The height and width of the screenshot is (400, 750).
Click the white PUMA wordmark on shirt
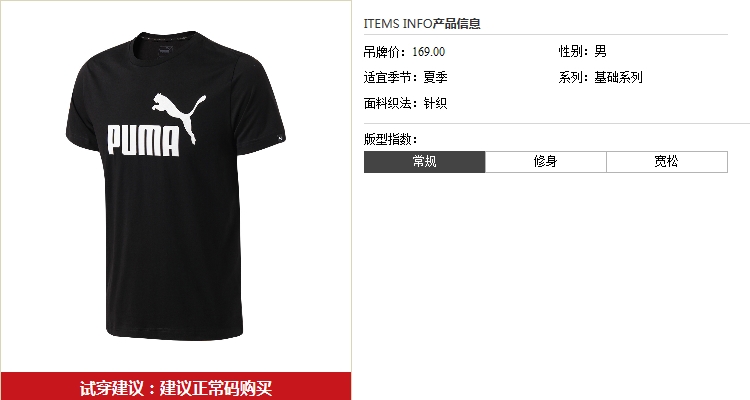tap(143, 141)
